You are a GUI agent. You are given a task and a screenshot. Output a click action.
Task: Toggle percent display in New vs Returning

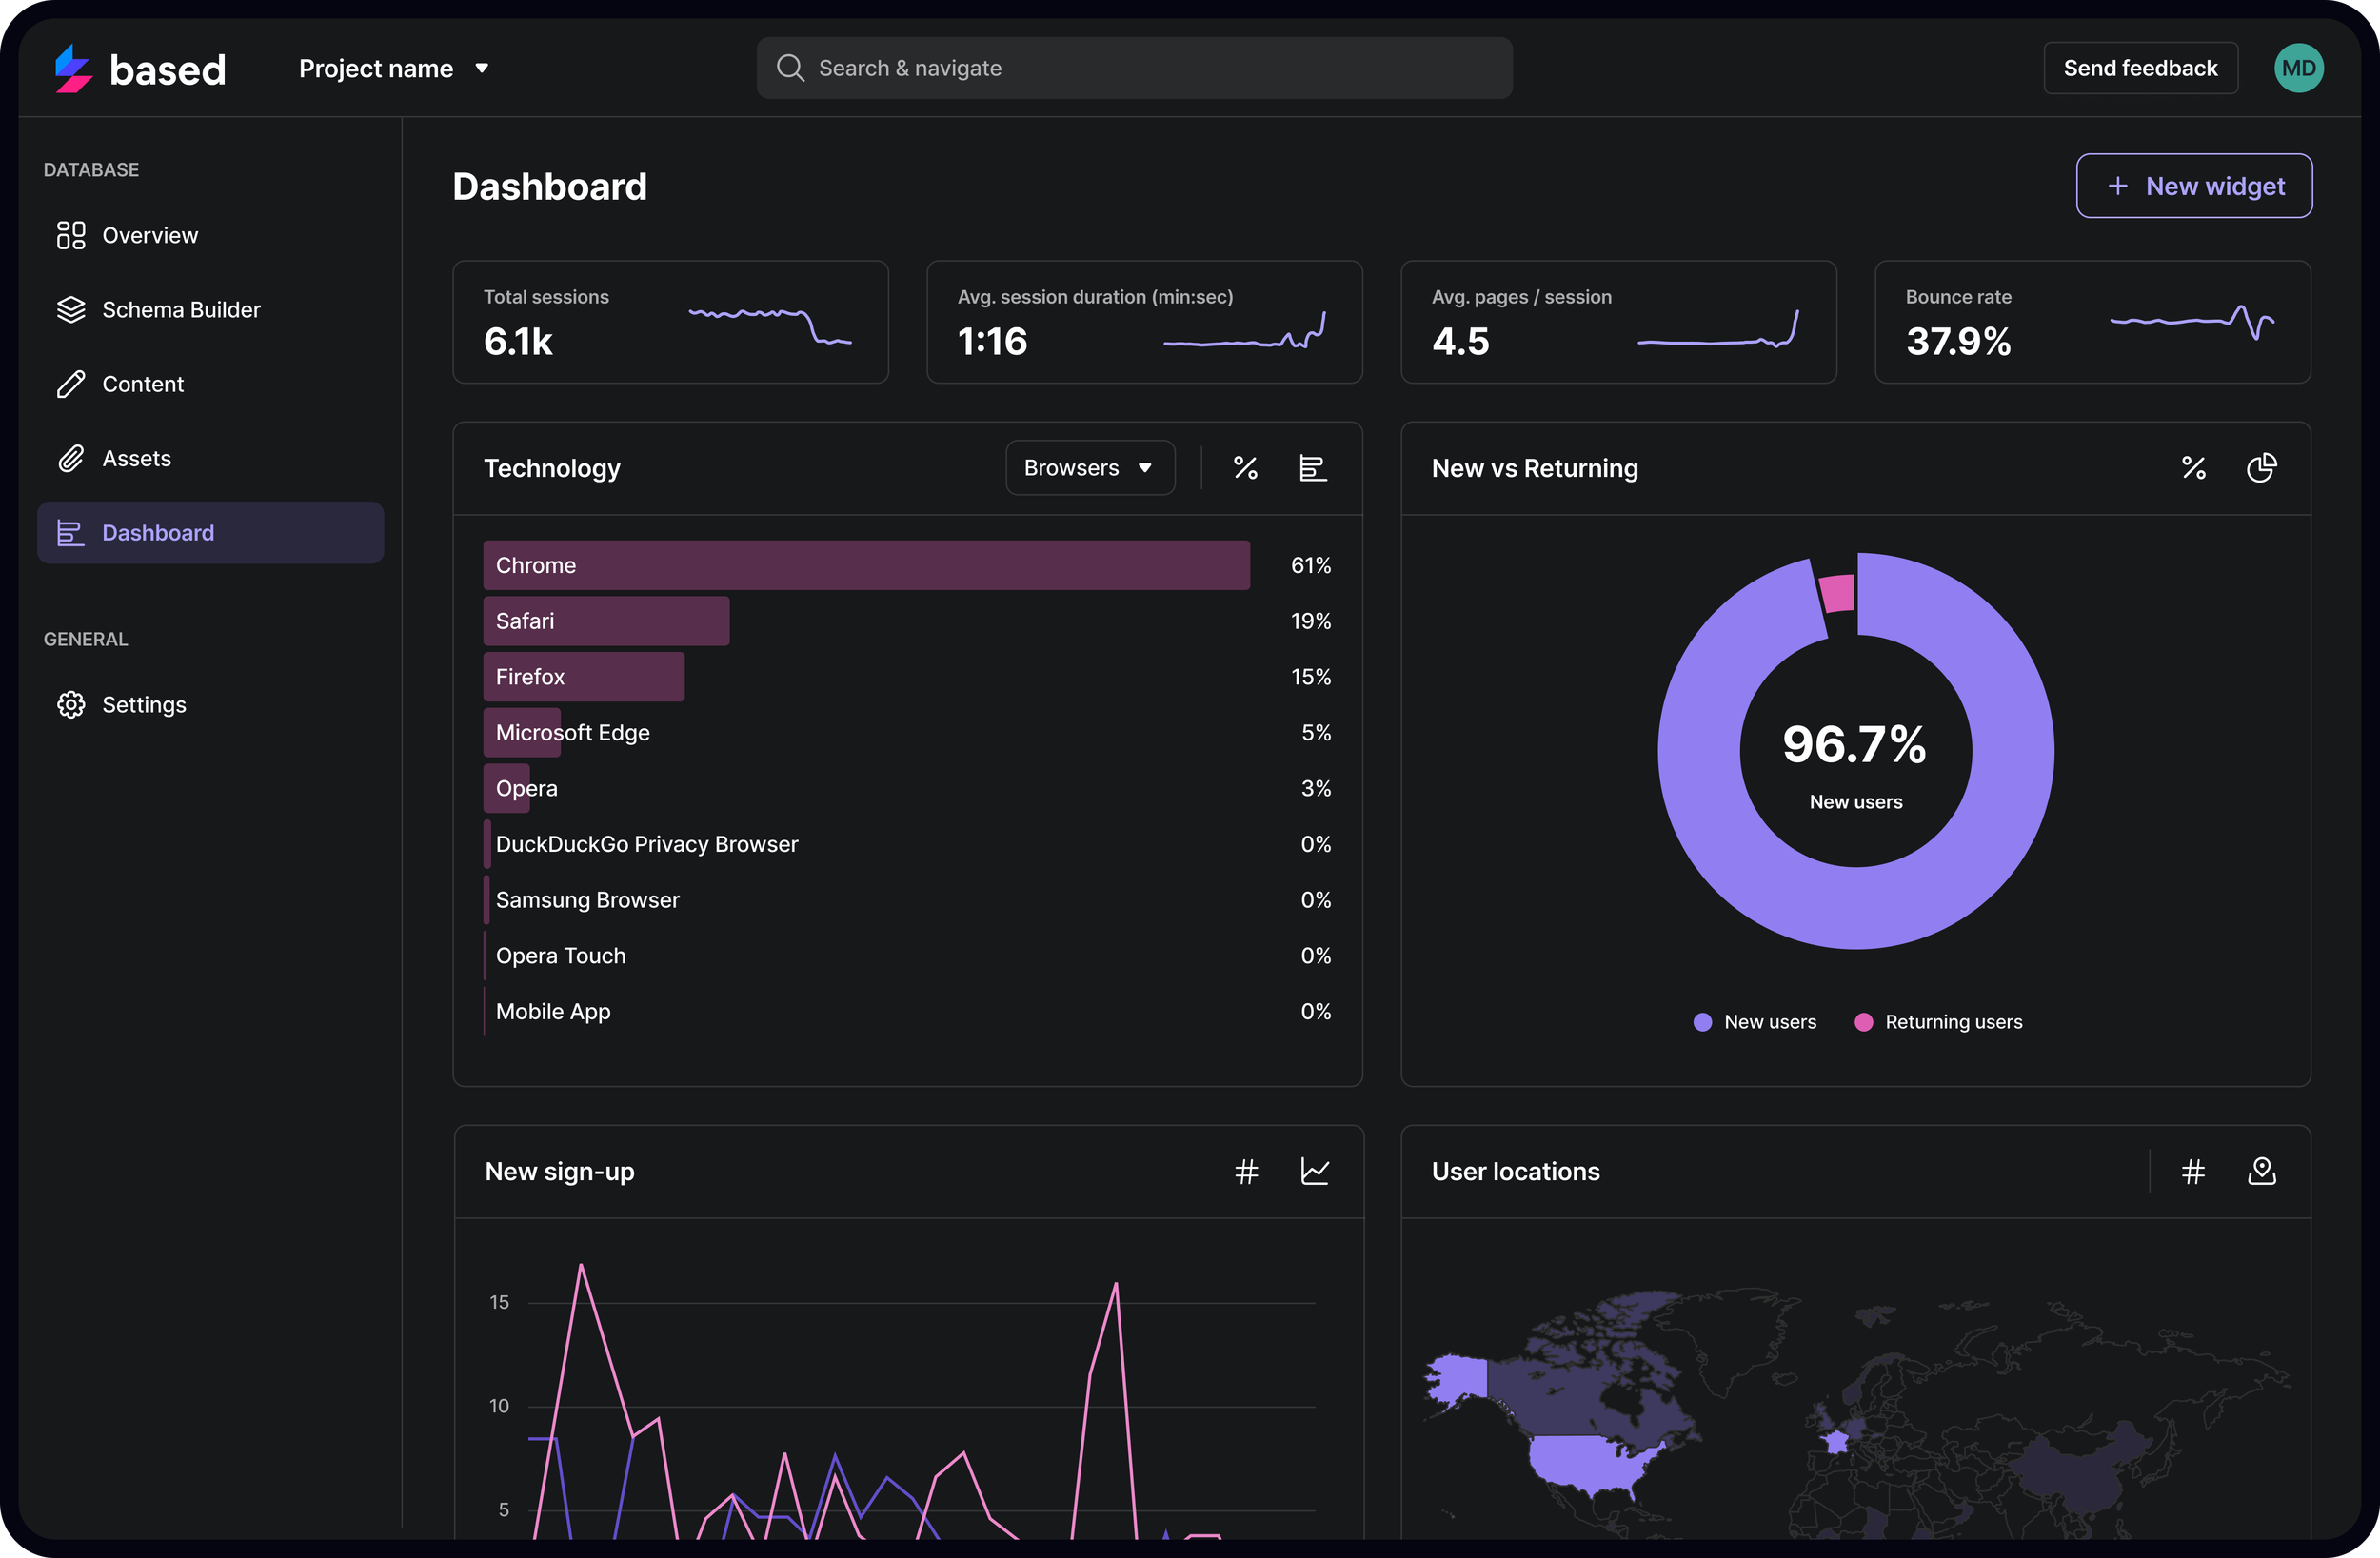tap(2193, 468)
